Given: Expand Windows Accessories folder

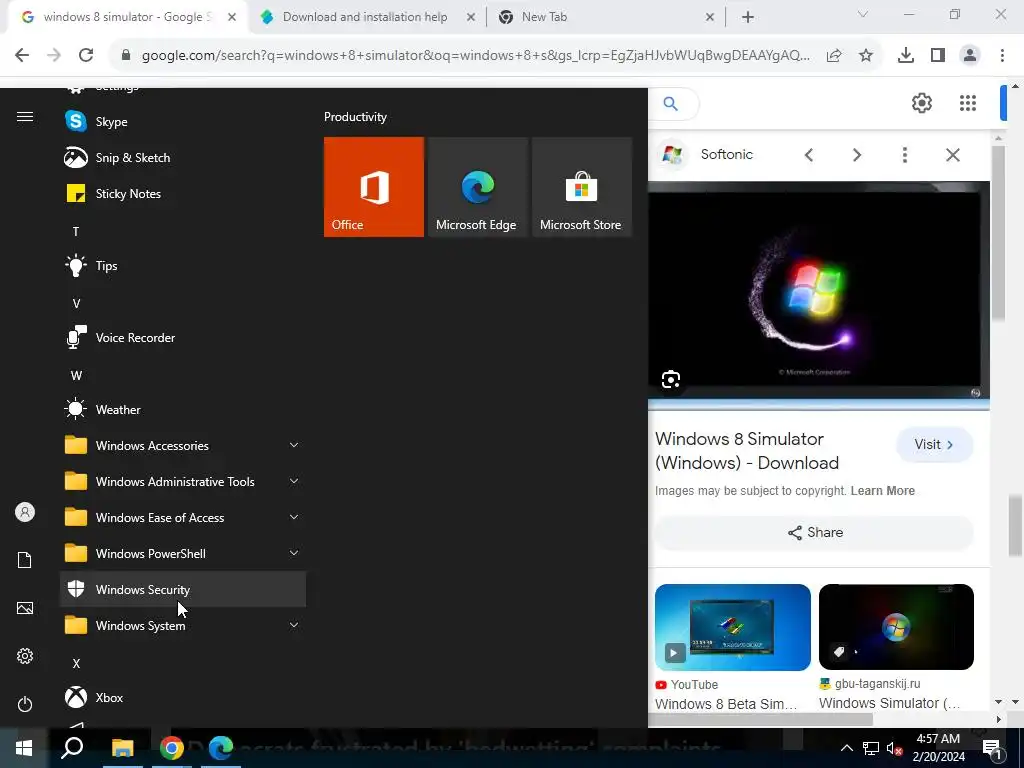Looking at the screenshot, I should pyautogui.click(x=183, y=445).
